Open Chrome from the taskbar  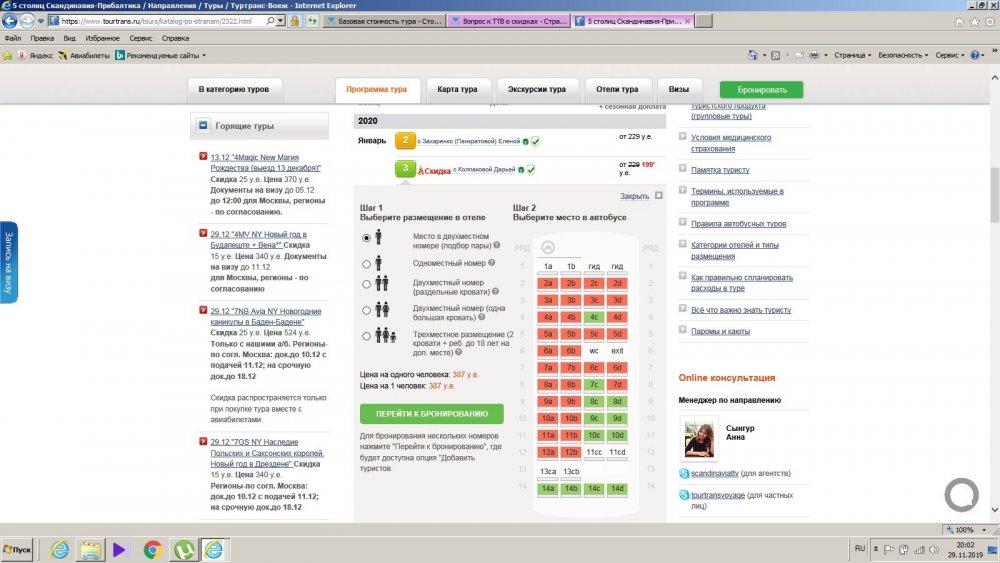click(x=152, y=549)
